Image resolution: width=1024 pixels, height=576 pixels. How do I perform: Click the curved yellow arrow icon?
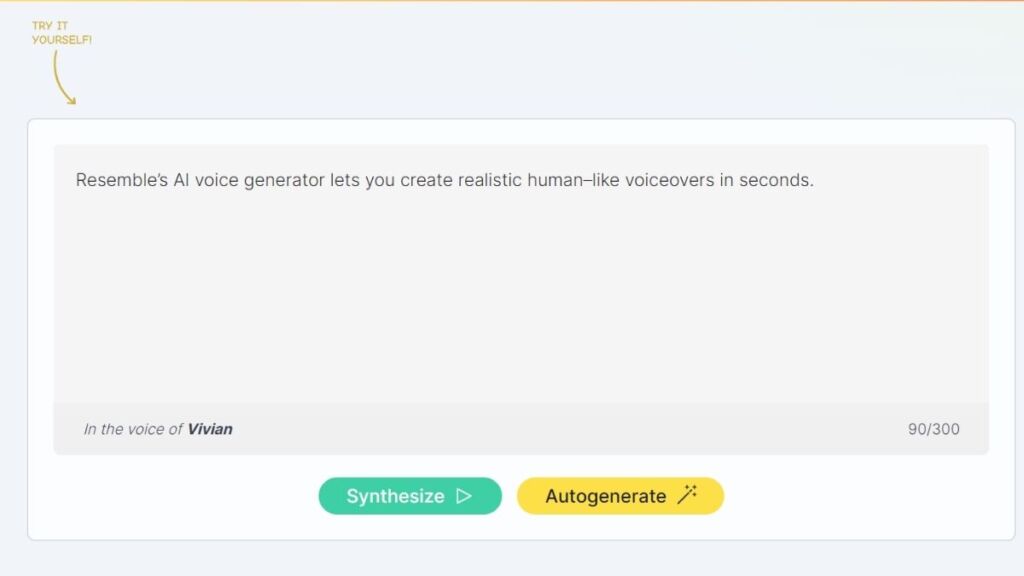pos(63,78)
